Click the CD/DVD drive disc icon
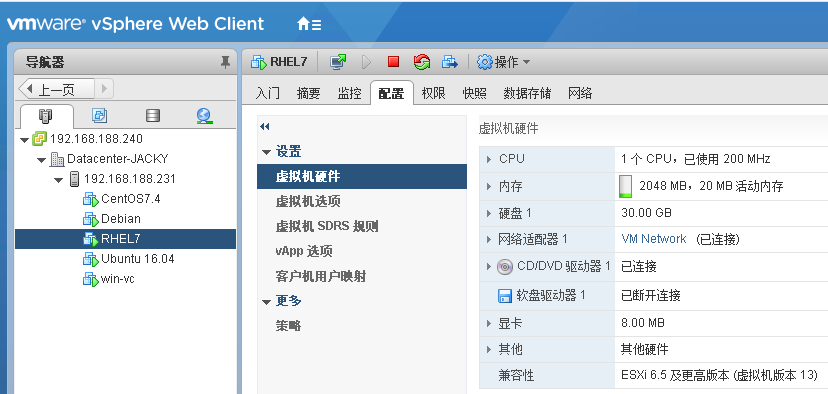This screenshot has width=828, height=394. pyautogui.click(x=505, y=267)
